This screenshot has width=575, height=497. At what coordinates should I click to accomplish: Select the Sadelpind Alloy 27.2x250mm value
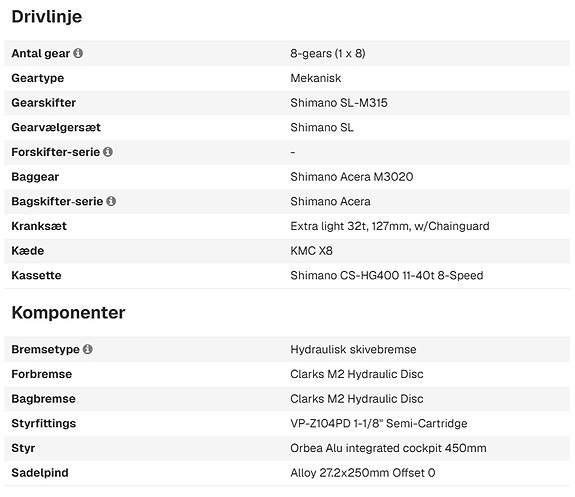coord(362,473)
